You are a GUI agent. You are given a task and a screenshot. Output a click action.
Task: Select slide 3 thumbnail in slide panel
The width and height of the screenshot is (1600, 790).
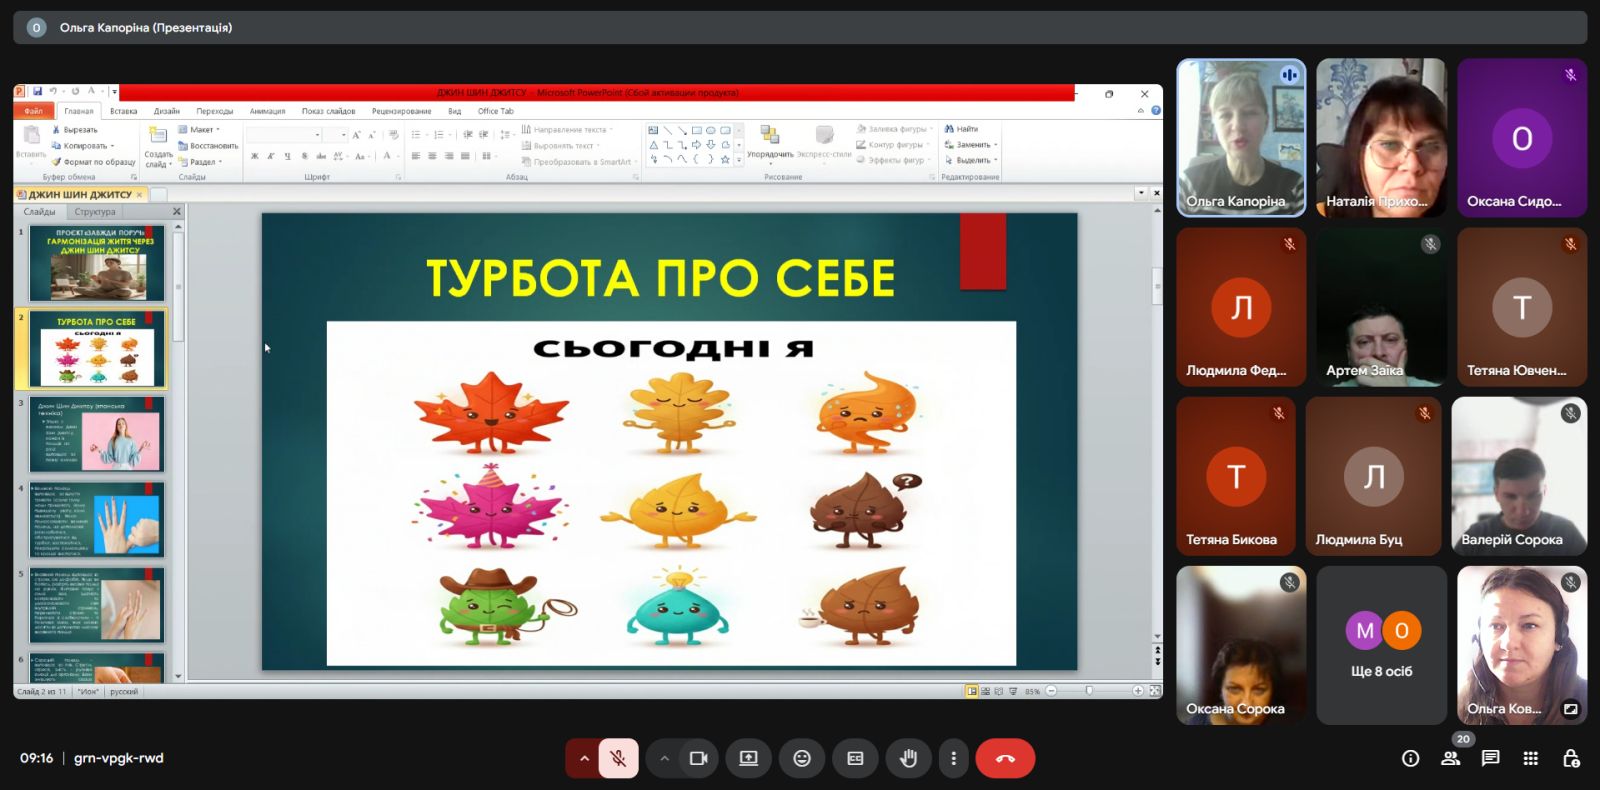click(x=96, y=434)
